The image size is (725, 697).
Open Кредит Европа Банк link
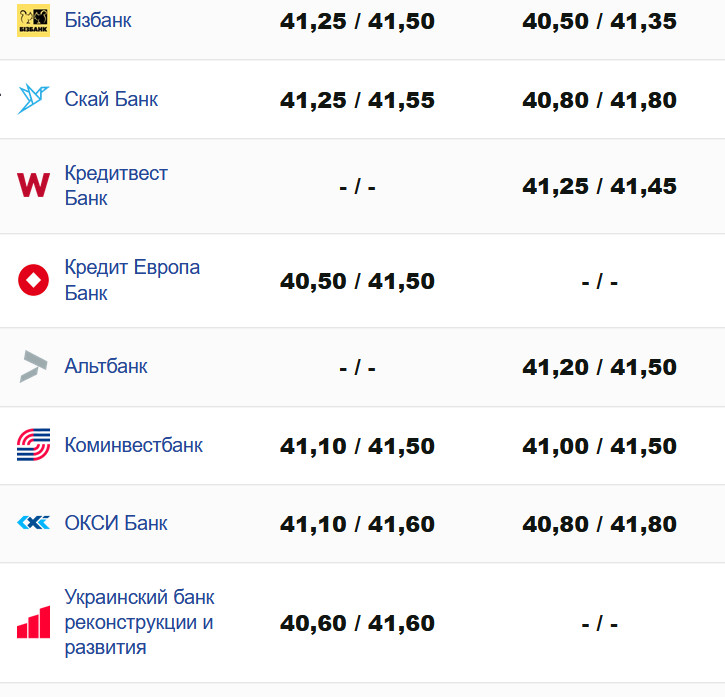pos(132,280)
